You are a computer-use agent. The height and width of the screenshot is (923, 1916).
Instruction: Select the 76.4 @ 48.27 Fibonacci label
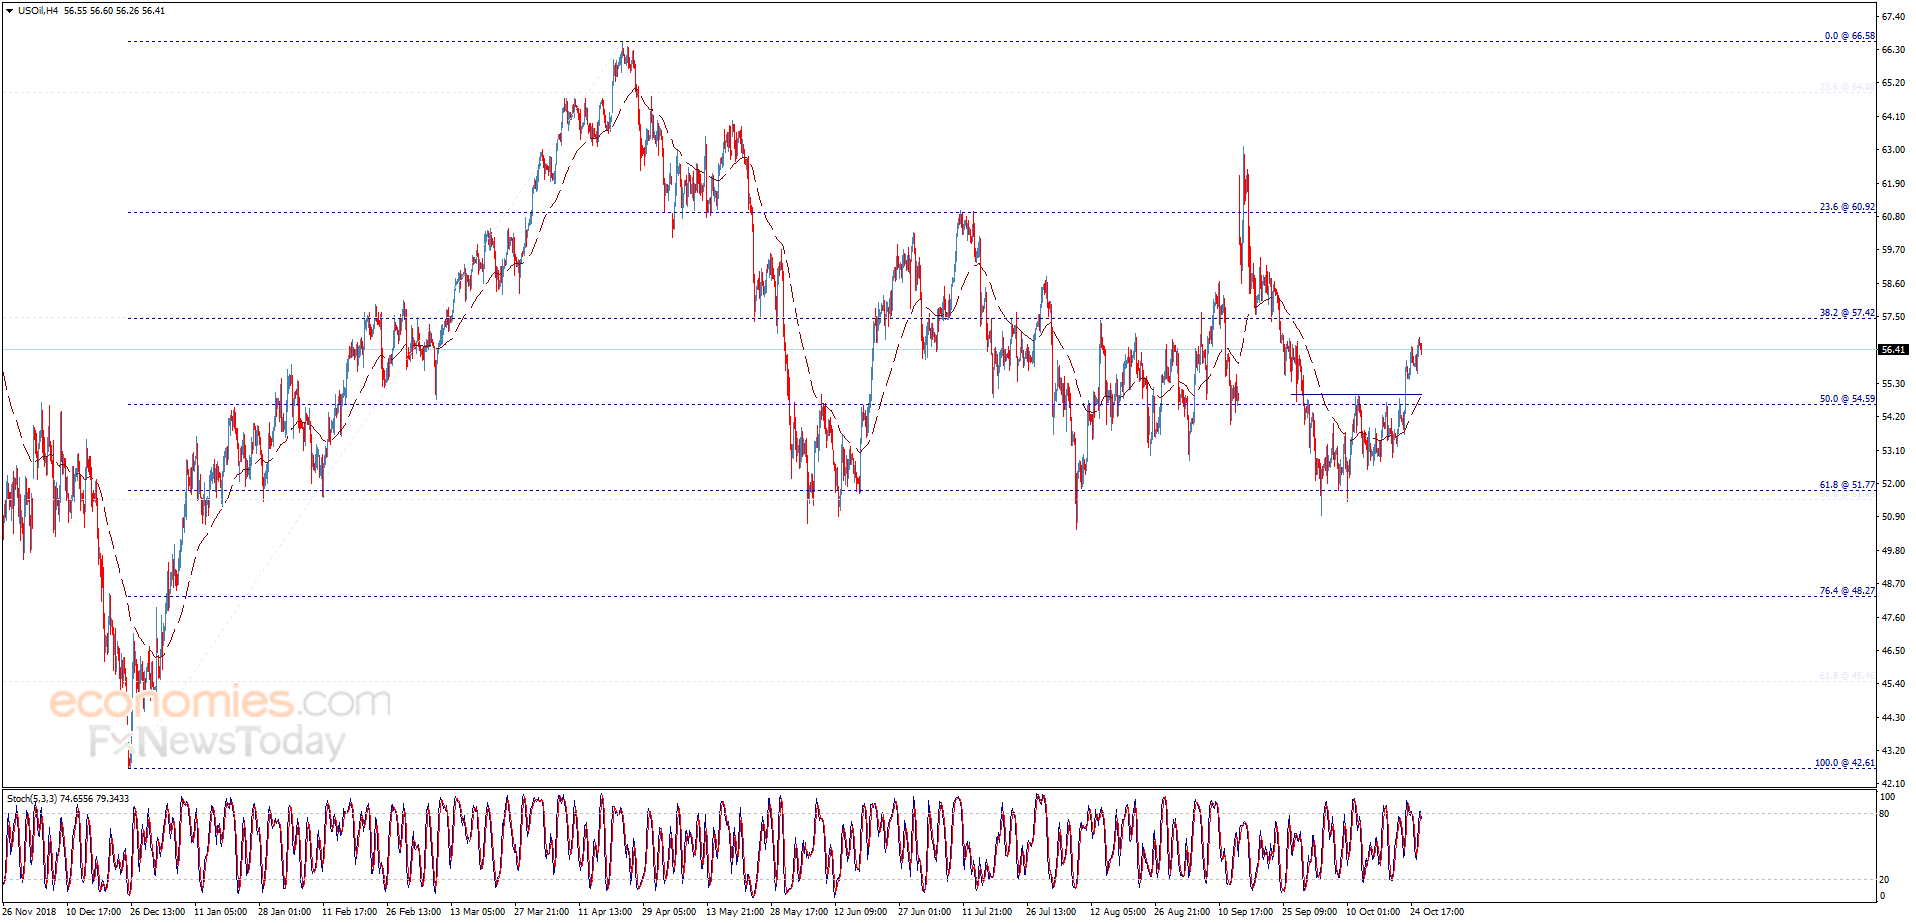1847,591
